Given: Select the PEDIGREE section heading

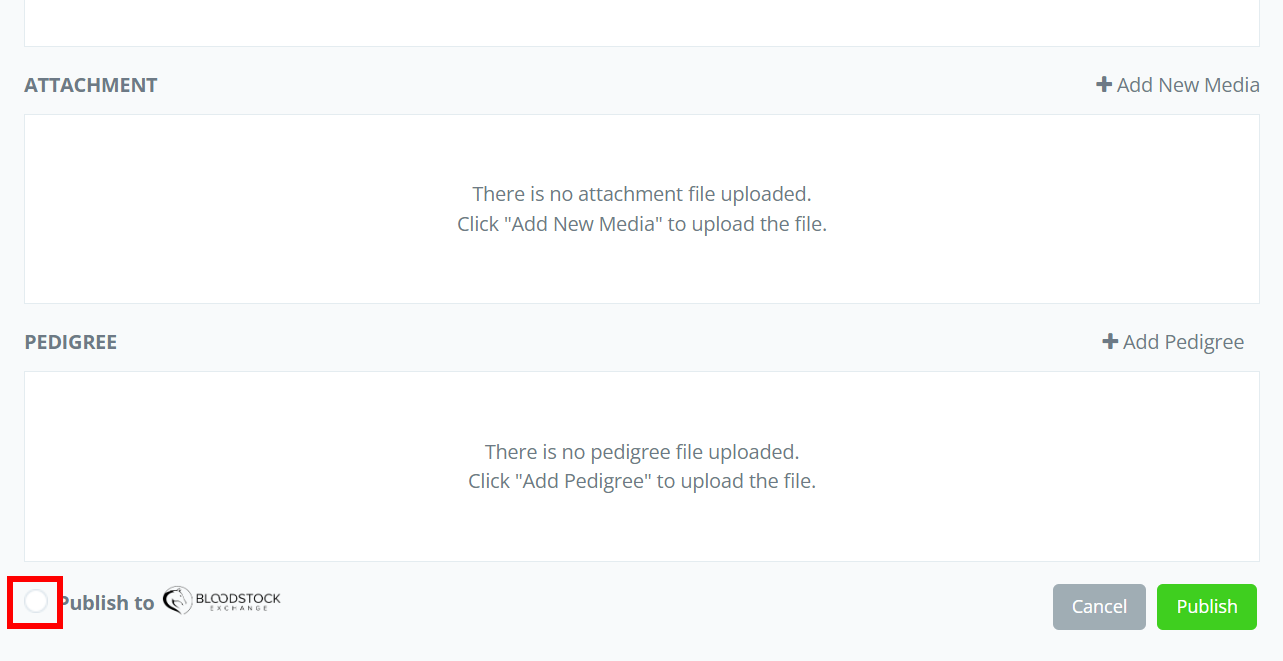Looking at the screenshot, I should click(71, 342).
